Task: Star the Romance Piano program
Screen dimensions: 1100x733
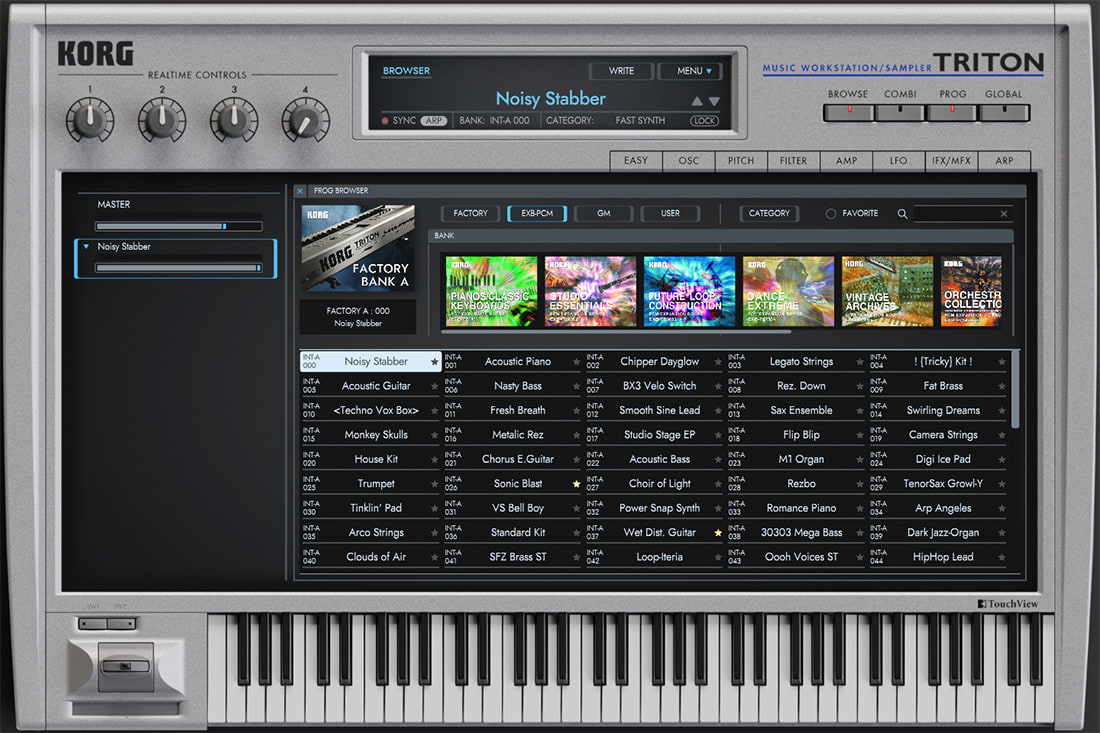Action: 860,509
